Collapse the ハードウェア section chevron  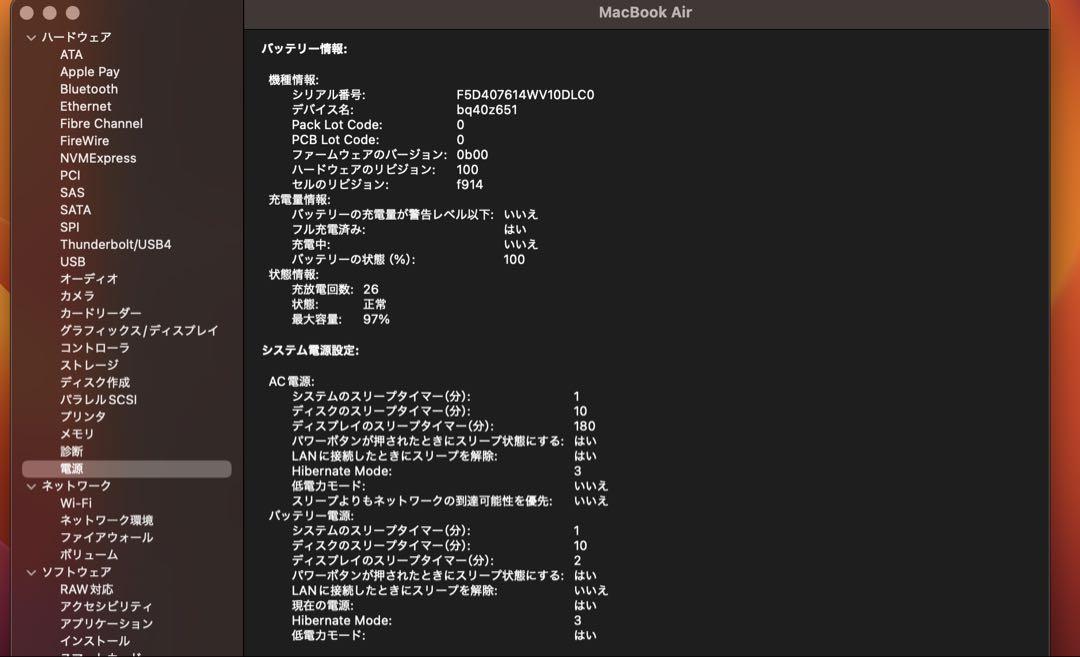(31, 37)
